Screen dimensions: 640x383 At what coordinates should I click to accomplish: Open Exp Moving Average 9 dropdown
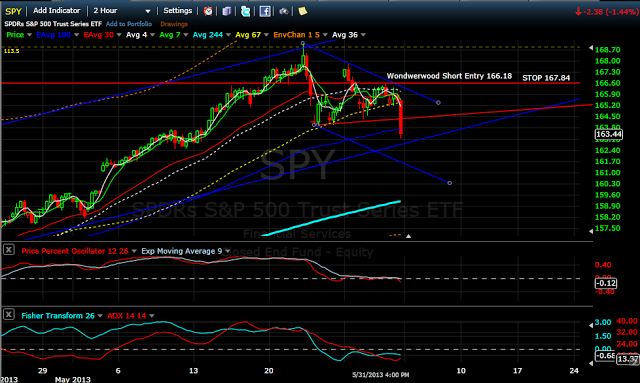[x=228, y=251]
